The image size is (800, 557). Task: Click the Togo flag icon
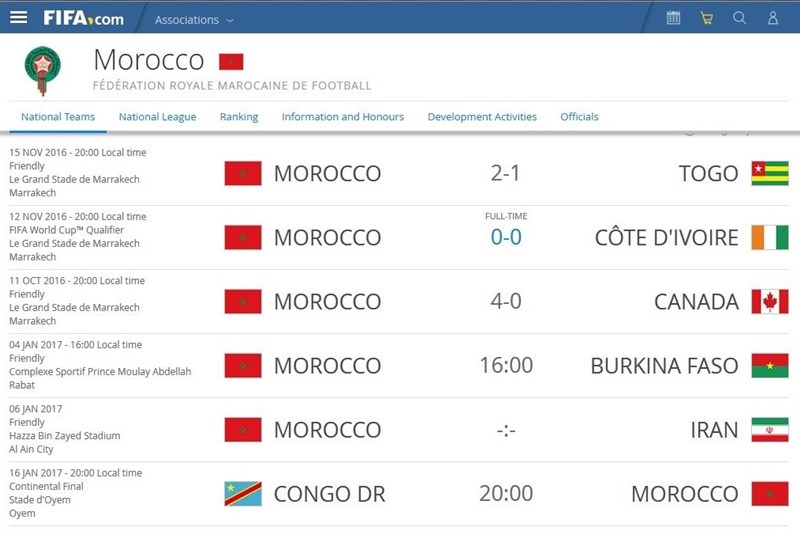coord(769,173)
